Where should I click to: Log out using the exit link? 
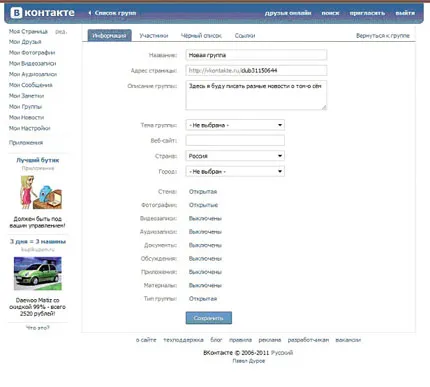coord(405,13)
